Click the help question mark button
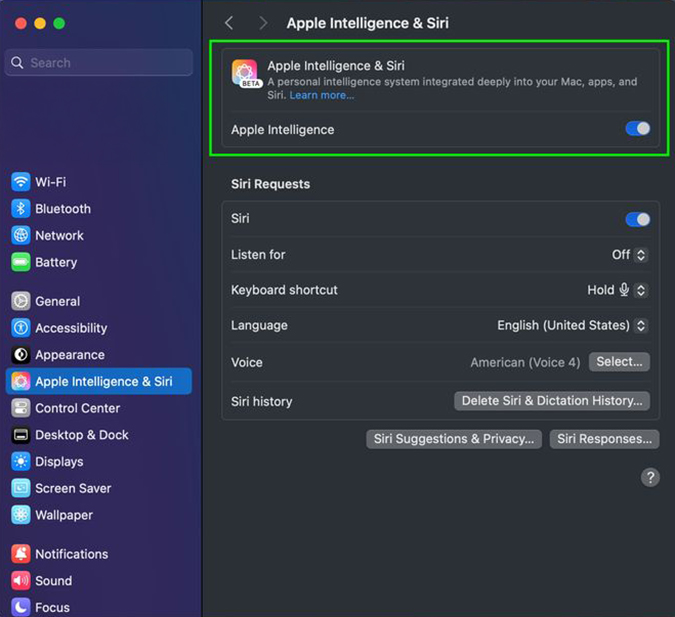 pyautogui.click(x=650, y=477)
